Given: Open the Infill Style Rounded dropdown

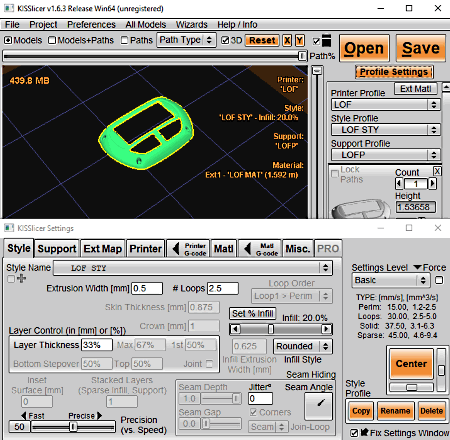Looking at the screenshot, I should 302,346.
